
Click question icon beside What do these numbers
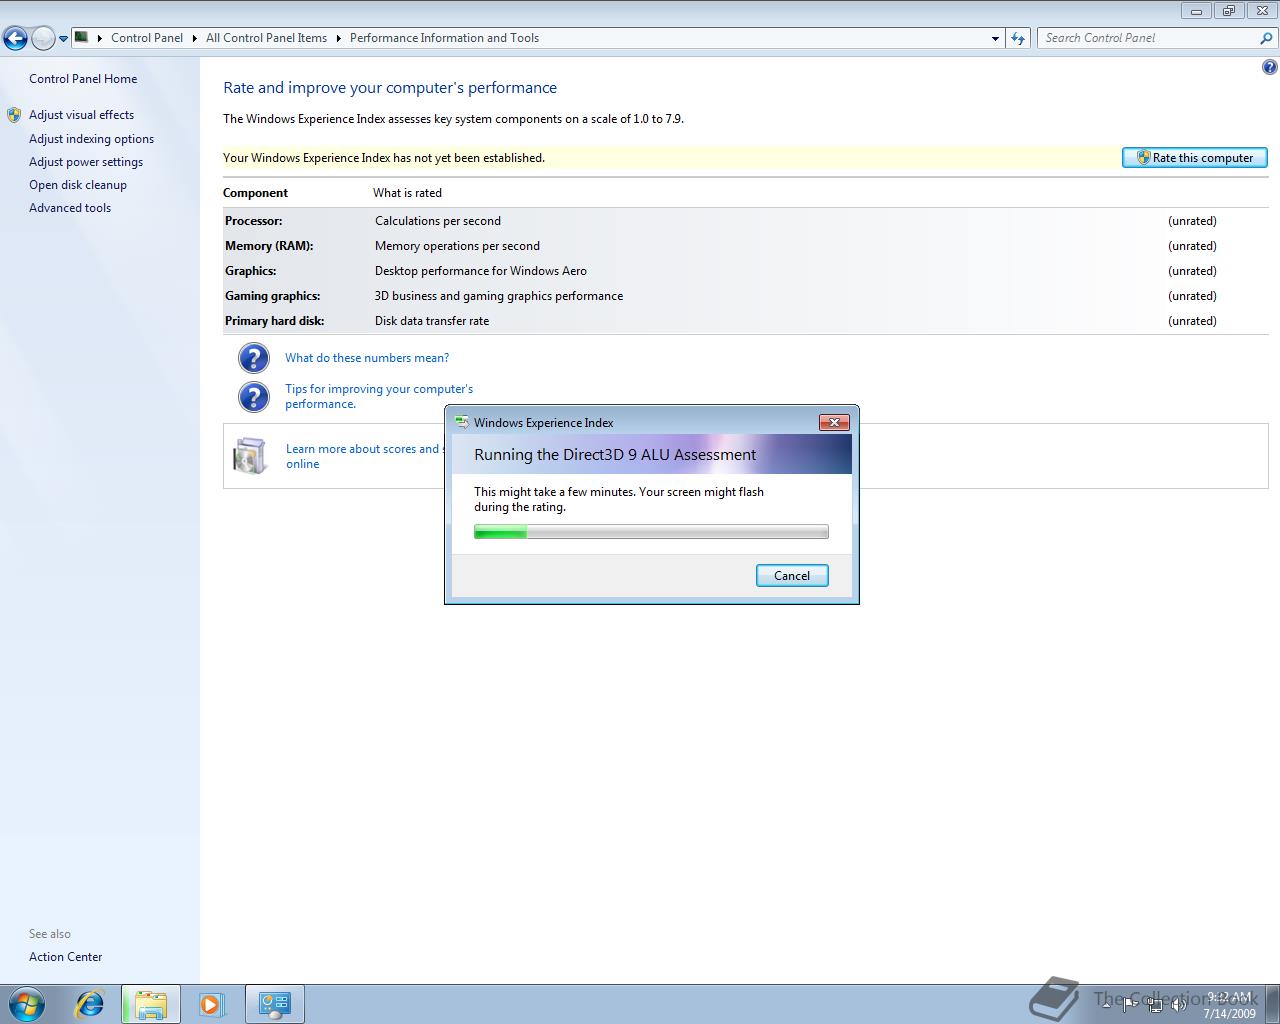click(254, 358)
